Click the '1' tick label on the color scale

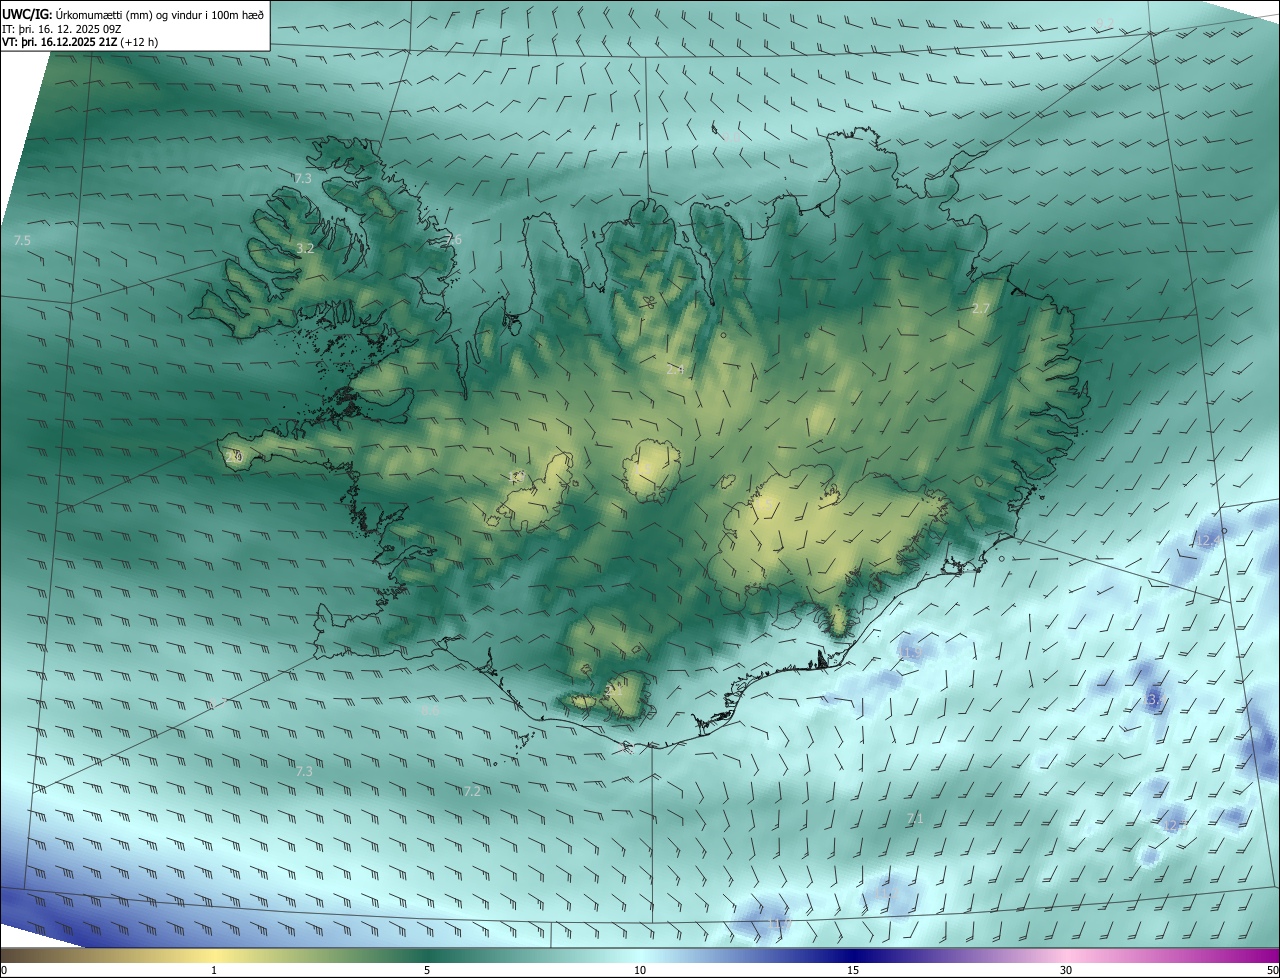tap(214, 971)
